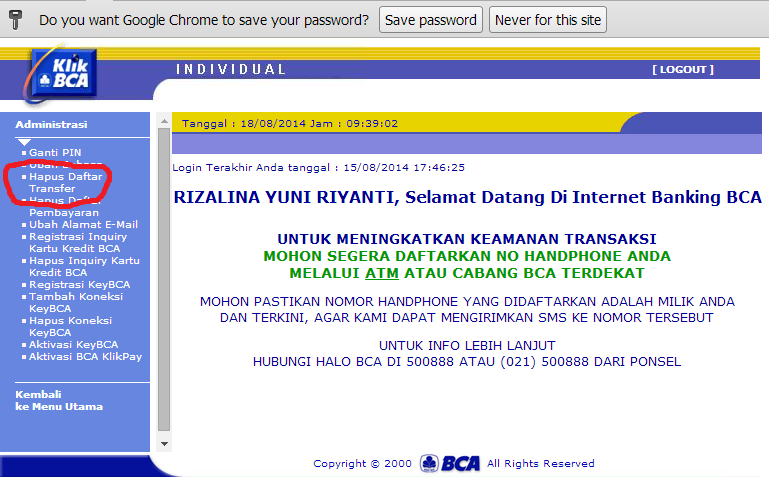Image resolution: width=769 pixels, height=477 pixels.
Task: Choose Never for this site
Action: 548,20
